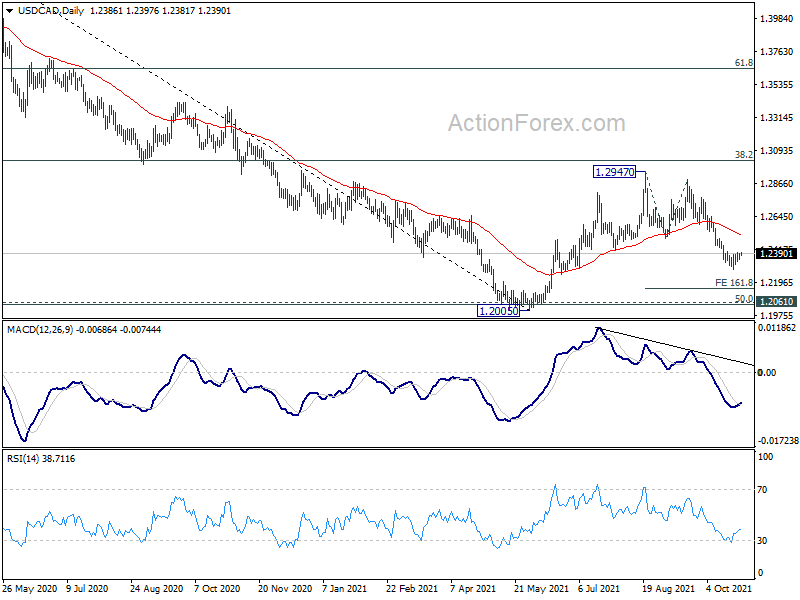Click the small triangle beside USDCAD,Daily title
This screenshot has height=600, width=800.
pyautogui.click(x=9, y=8)
